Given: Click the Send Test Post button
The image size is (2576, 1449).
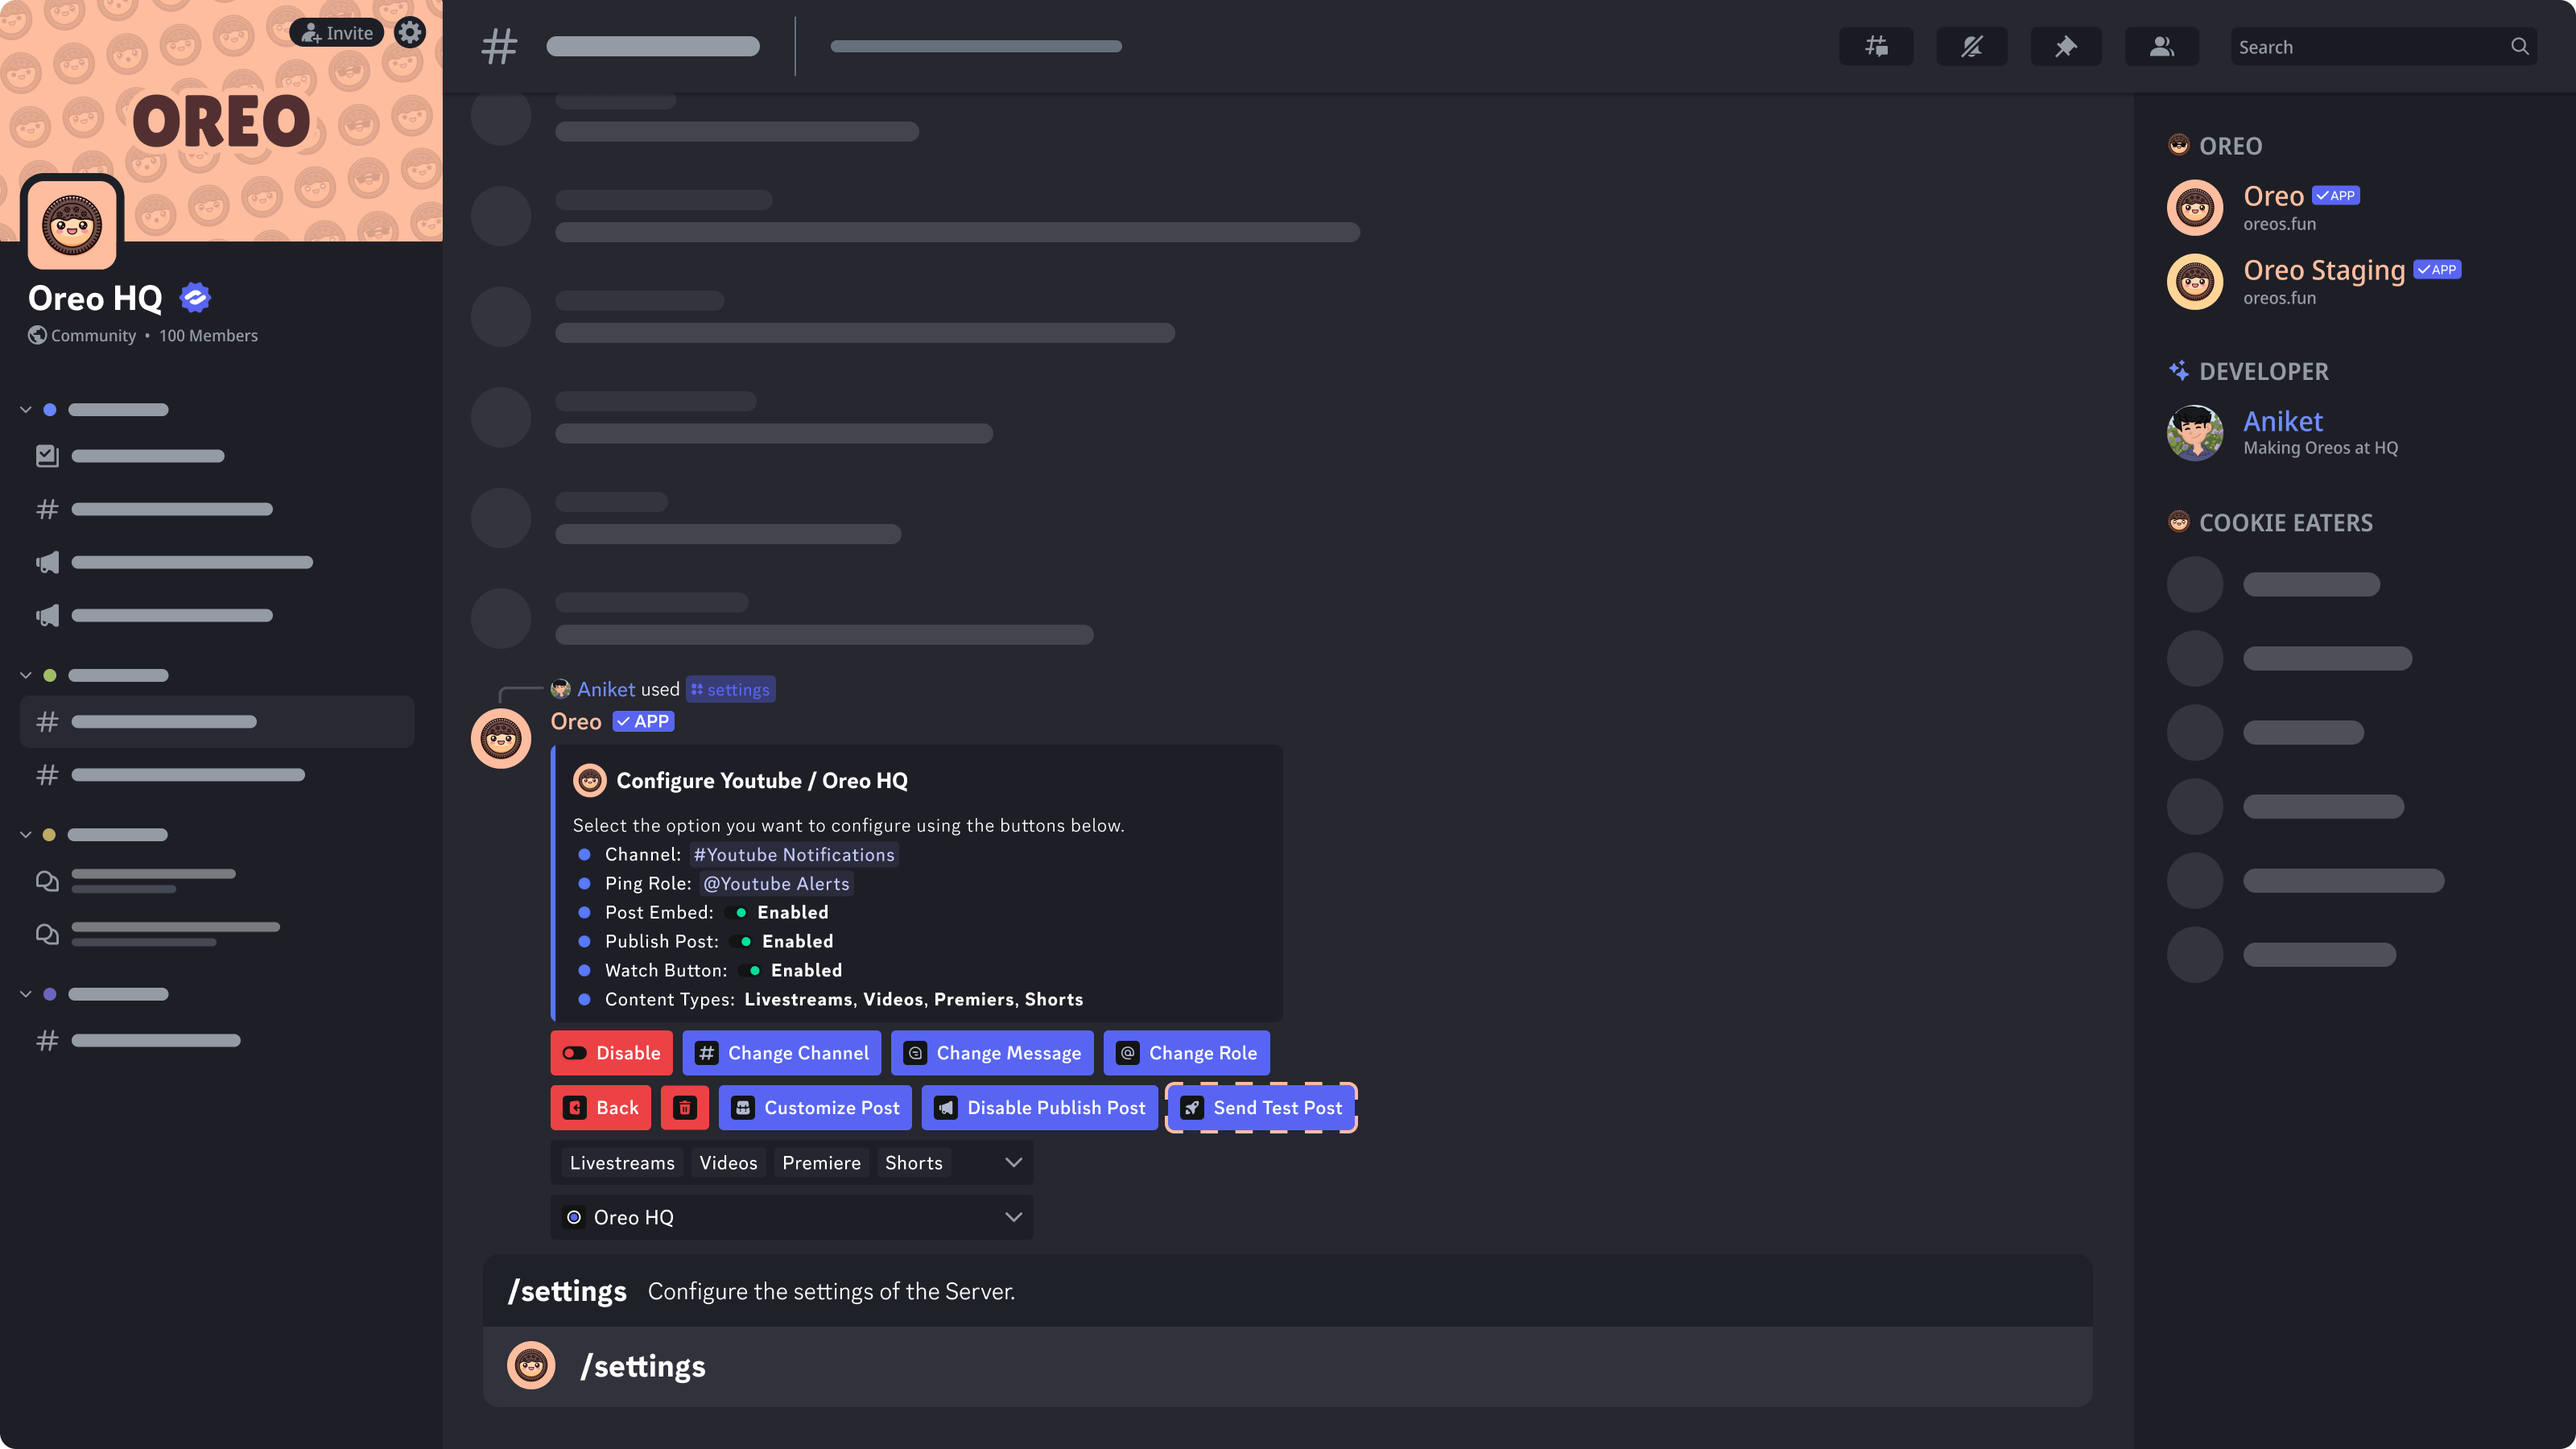Looking at the screenshot, I should tap(1261, 1107).
